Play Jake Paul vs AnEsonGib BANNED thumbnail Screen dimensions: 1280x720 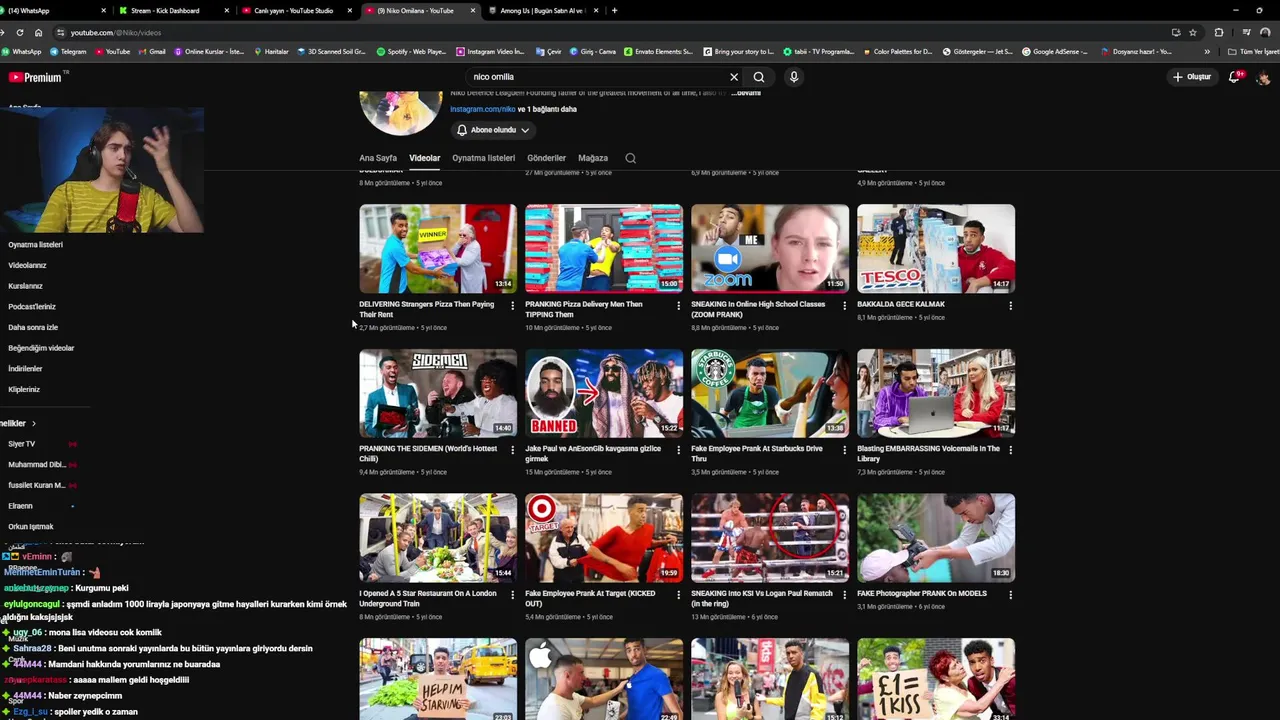pos(604,393)
